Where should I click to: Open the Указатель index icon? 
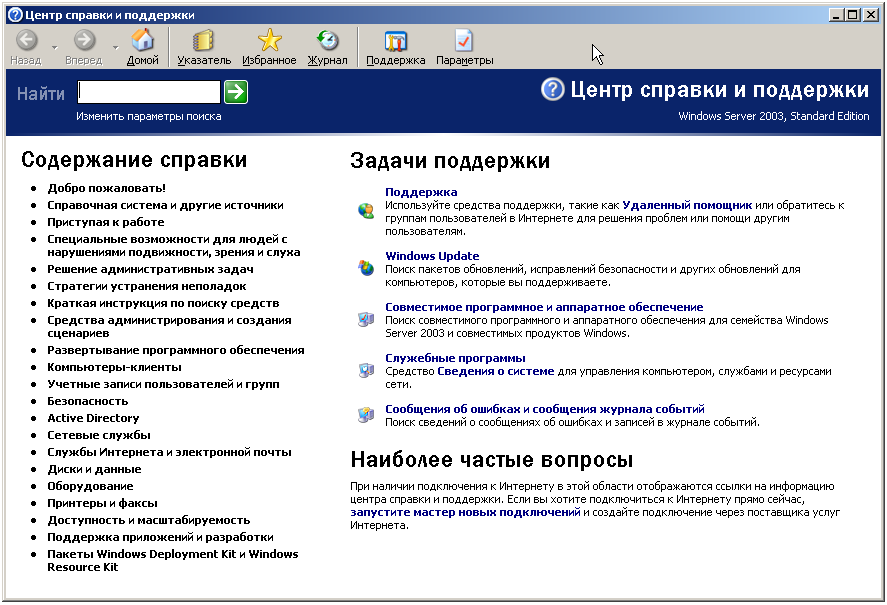204,40
